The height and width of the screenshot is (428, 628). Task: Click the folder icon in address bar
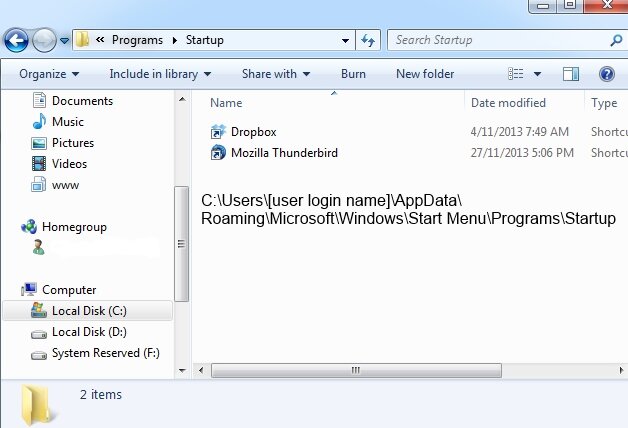click(x=83, y=40)
